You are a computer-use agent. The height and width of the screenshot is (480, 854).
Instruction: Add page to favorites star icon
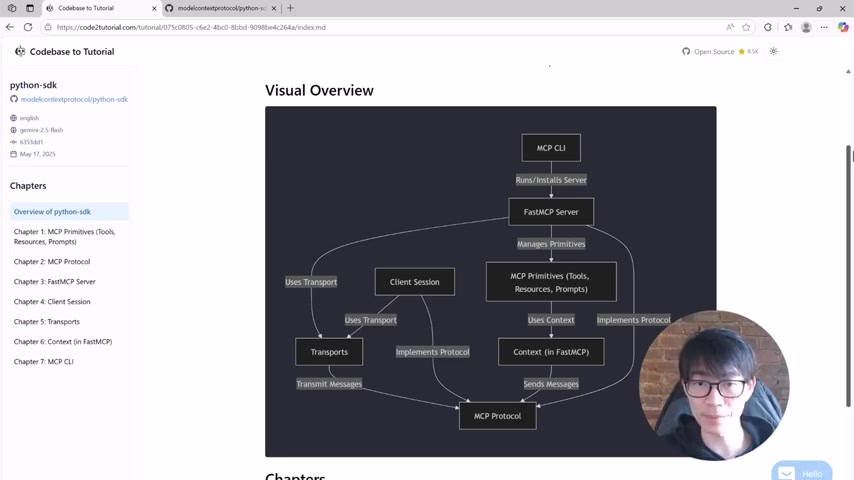coord(746,27)
